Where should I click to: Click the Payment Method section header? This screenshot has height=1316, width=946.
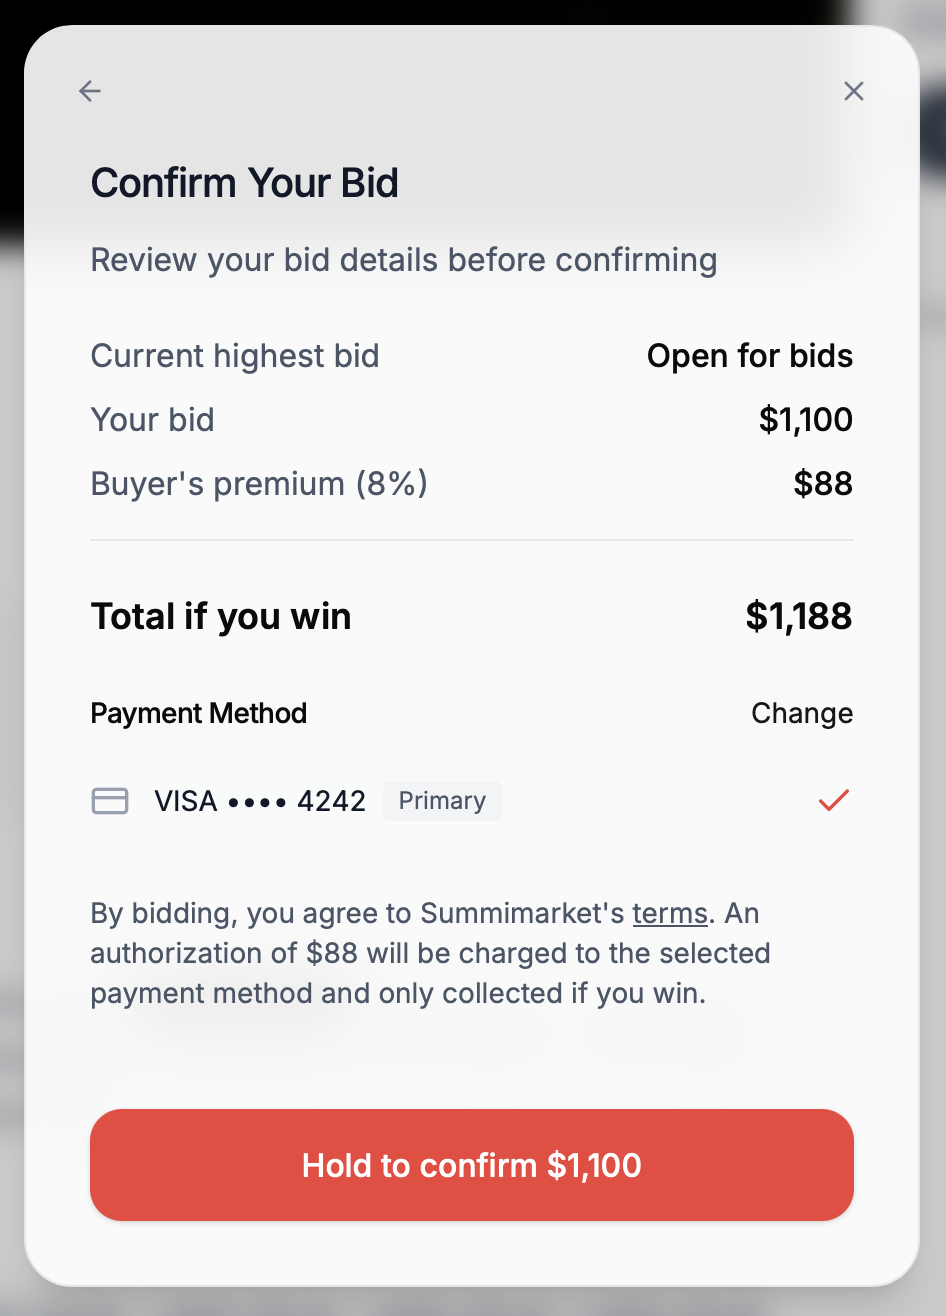(x=198, y=713)
